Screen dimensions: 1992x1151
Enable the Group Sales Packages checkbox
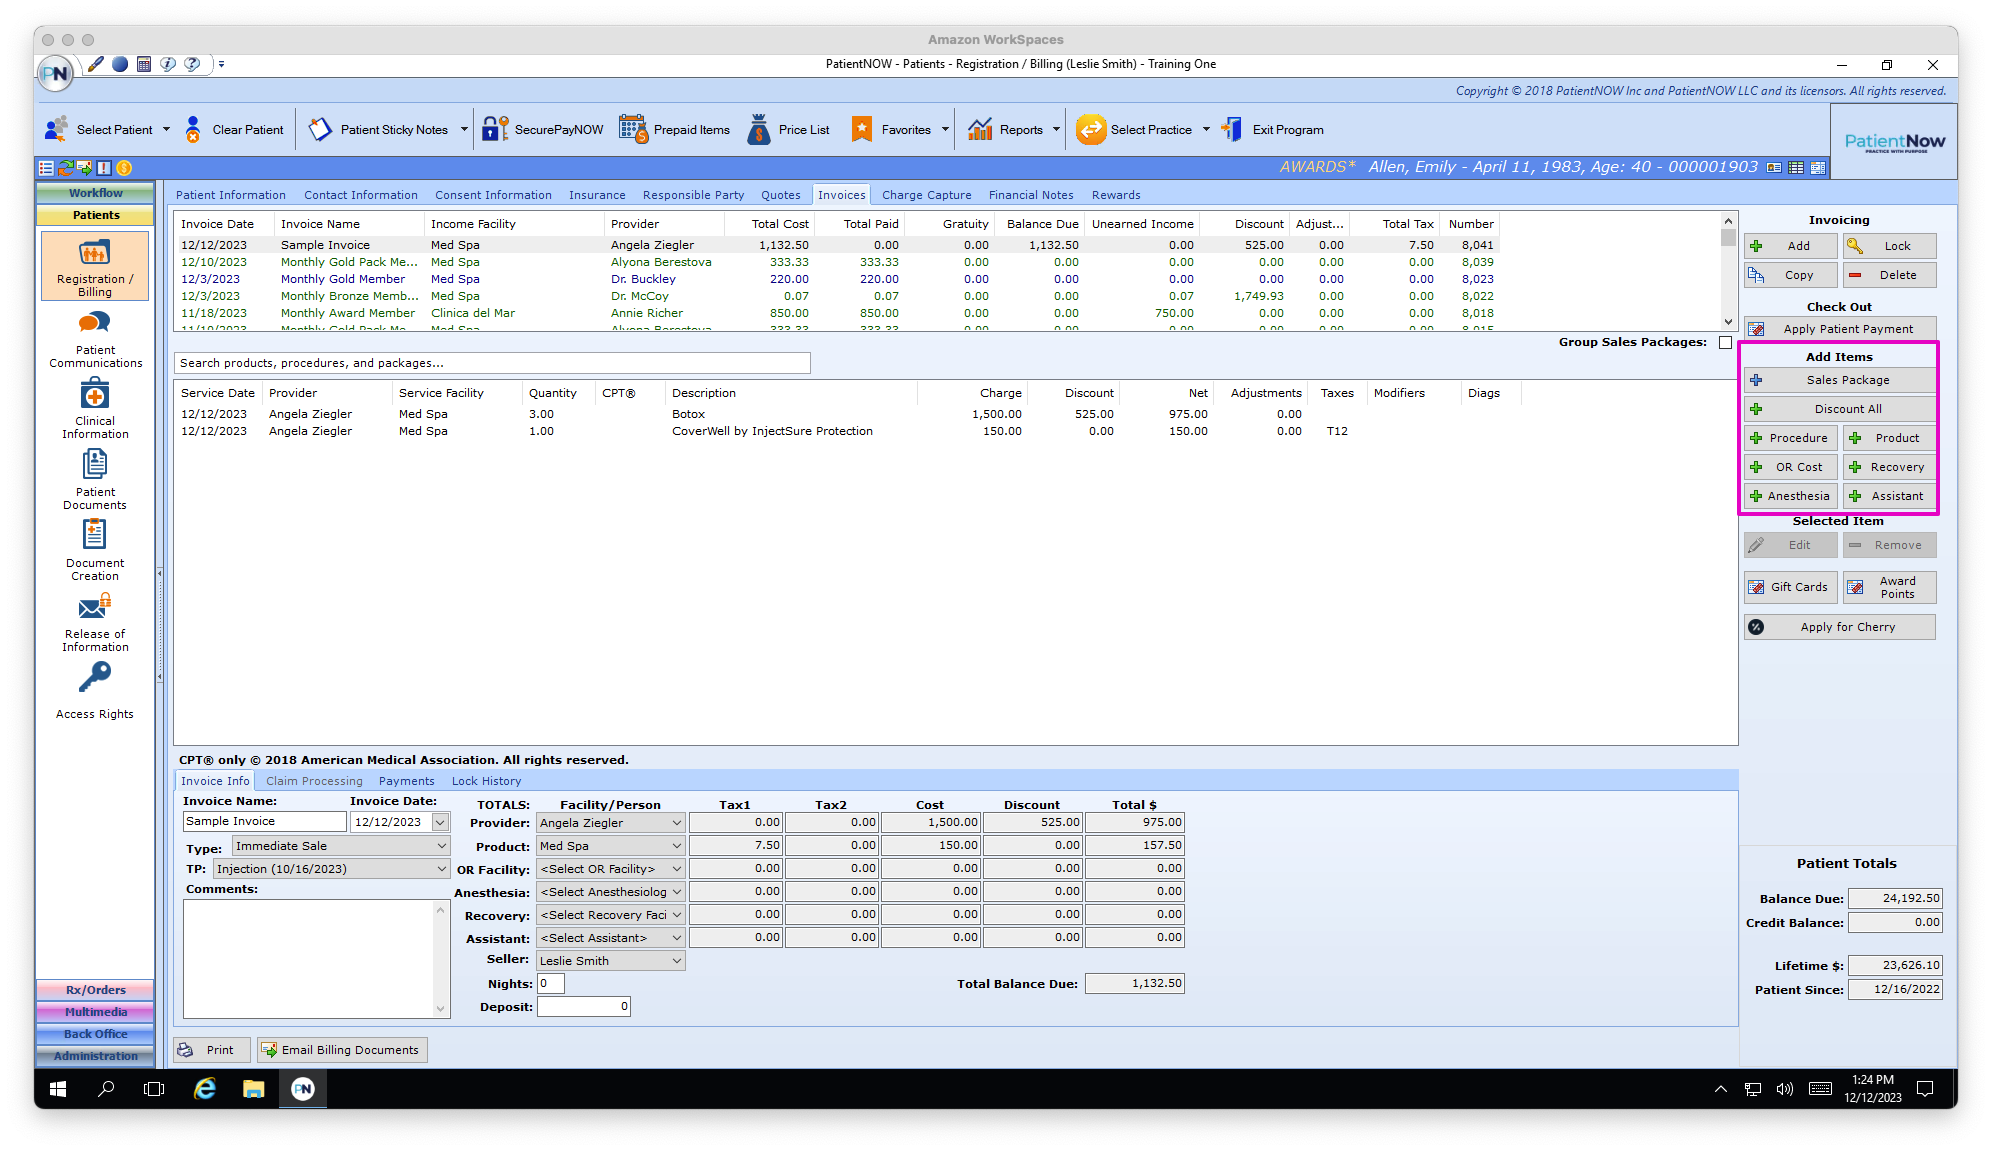(x=1725, y=342)
